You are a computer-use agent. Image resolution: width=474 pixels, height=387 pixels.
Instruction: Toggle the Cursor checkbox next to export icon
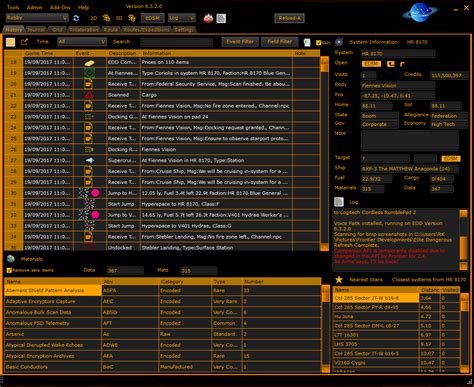pyautogui.click(x=318, y=43)
